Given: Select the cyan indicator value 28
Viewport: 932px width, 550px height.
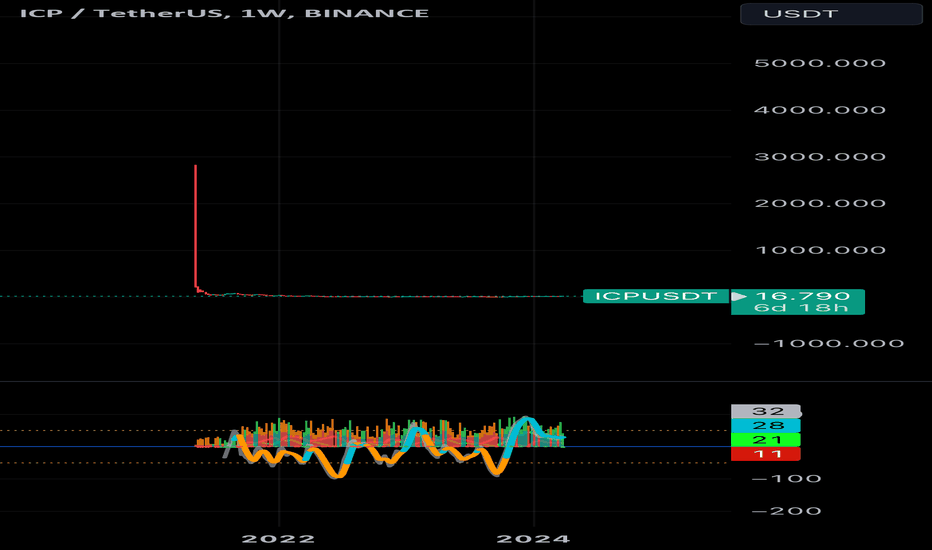Looking at the screenshot, I should (x=766, y=425).
